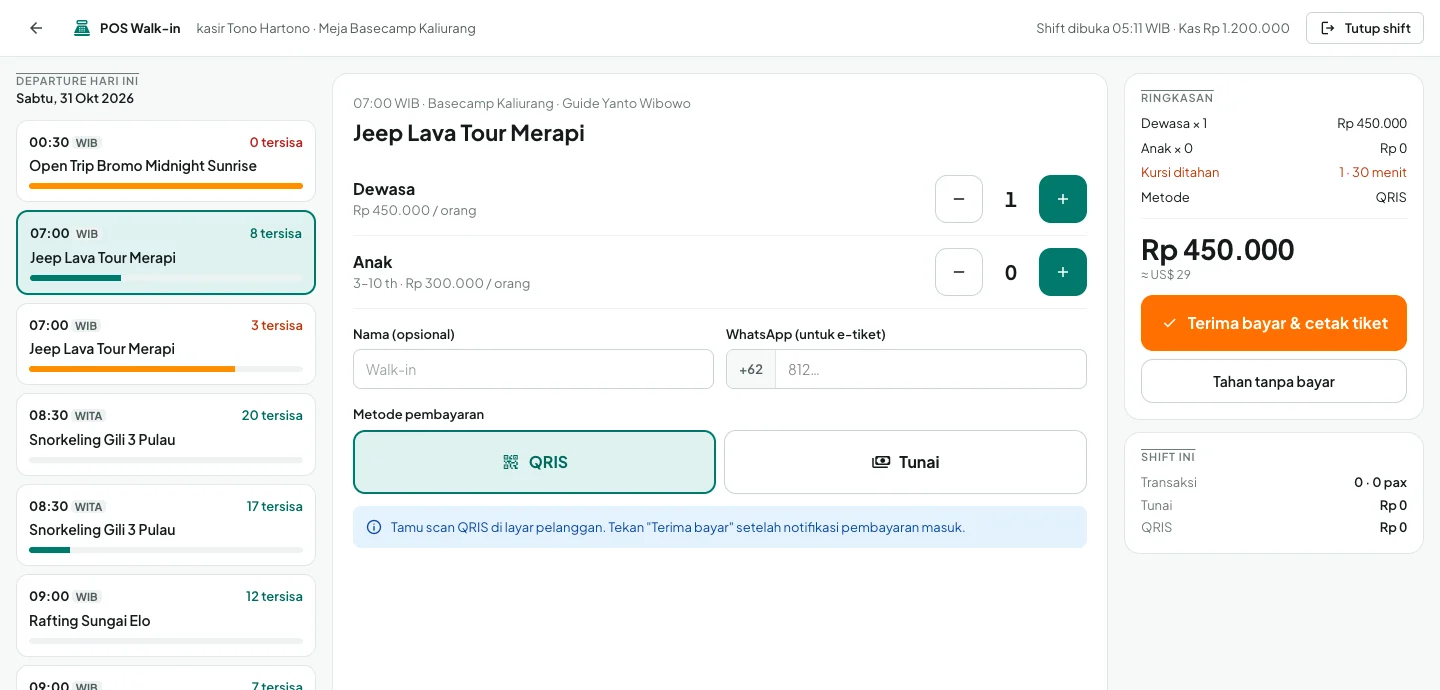Select Jeep Lava Tour Merapi with 3 tersisa
The height and width of the screenshot is (690, 1440).
(166, 344)
